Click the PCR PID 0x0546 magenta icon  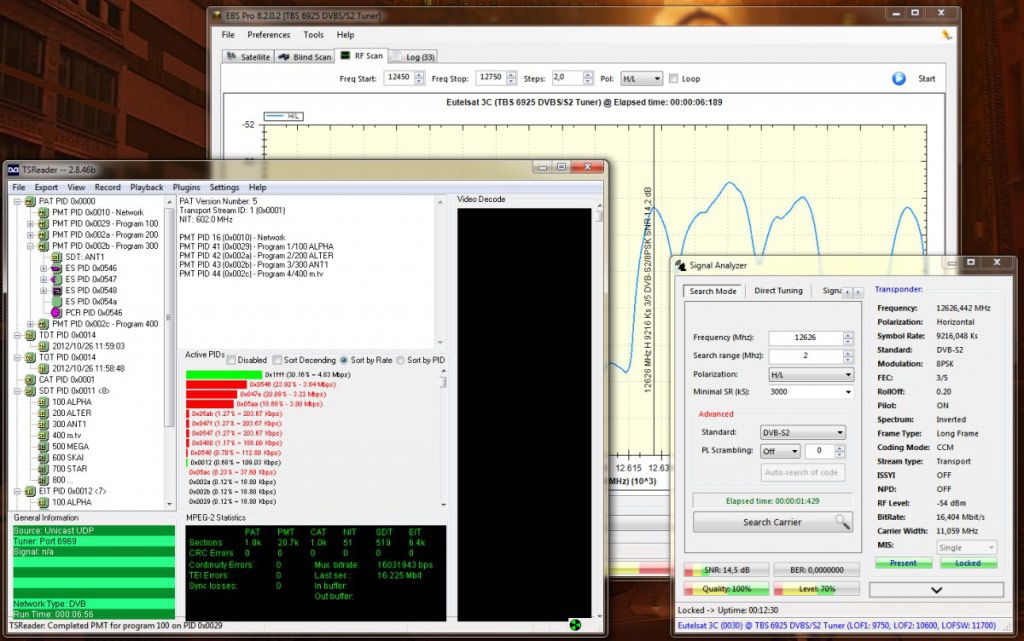click(x=57, y=312)
